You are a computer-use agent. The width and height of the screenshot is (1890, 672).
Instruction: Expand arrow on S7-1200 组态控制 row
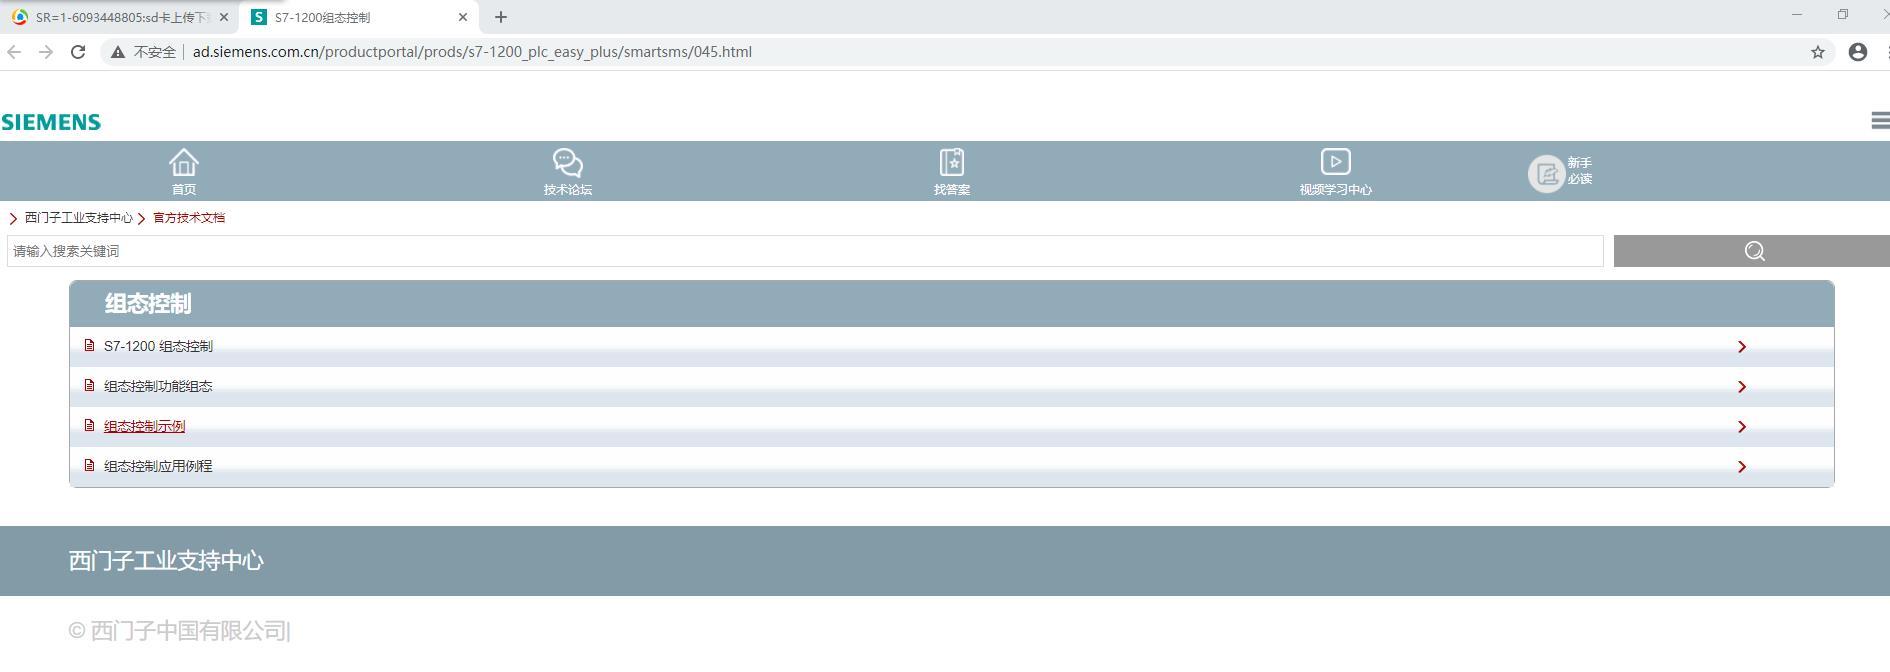1742,347
